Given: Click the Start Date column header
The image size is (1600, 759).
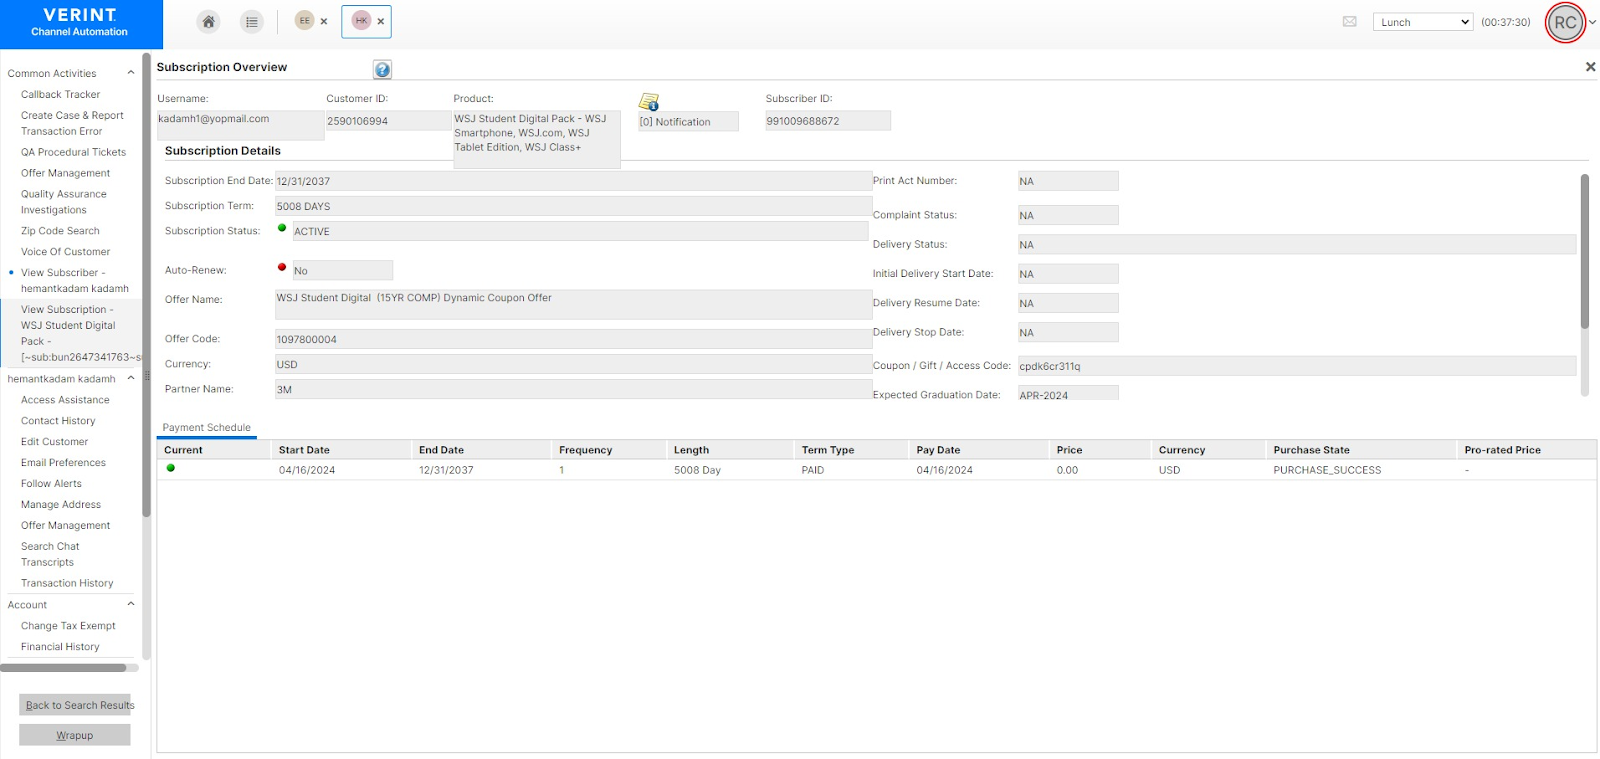Looking at the screenshot, I should tap(340, 450).
